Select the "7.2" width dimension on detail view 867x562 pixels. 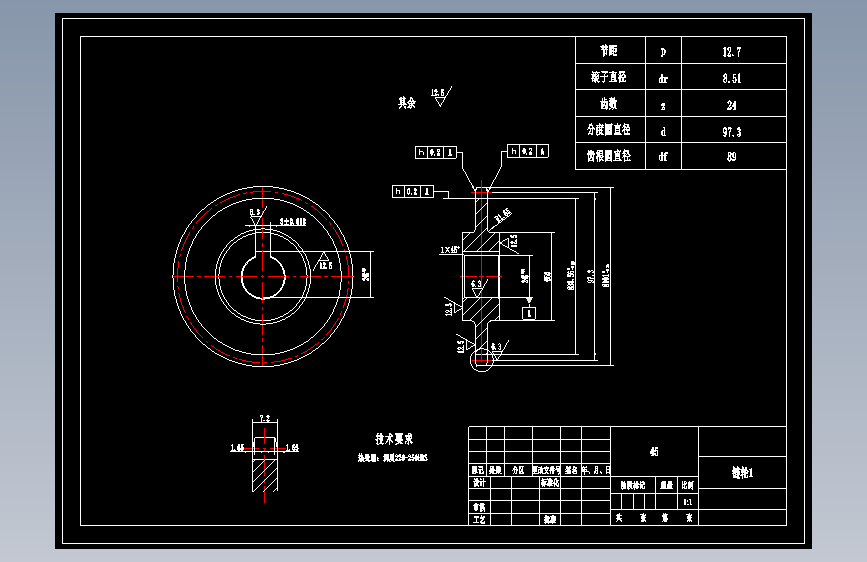265,418
